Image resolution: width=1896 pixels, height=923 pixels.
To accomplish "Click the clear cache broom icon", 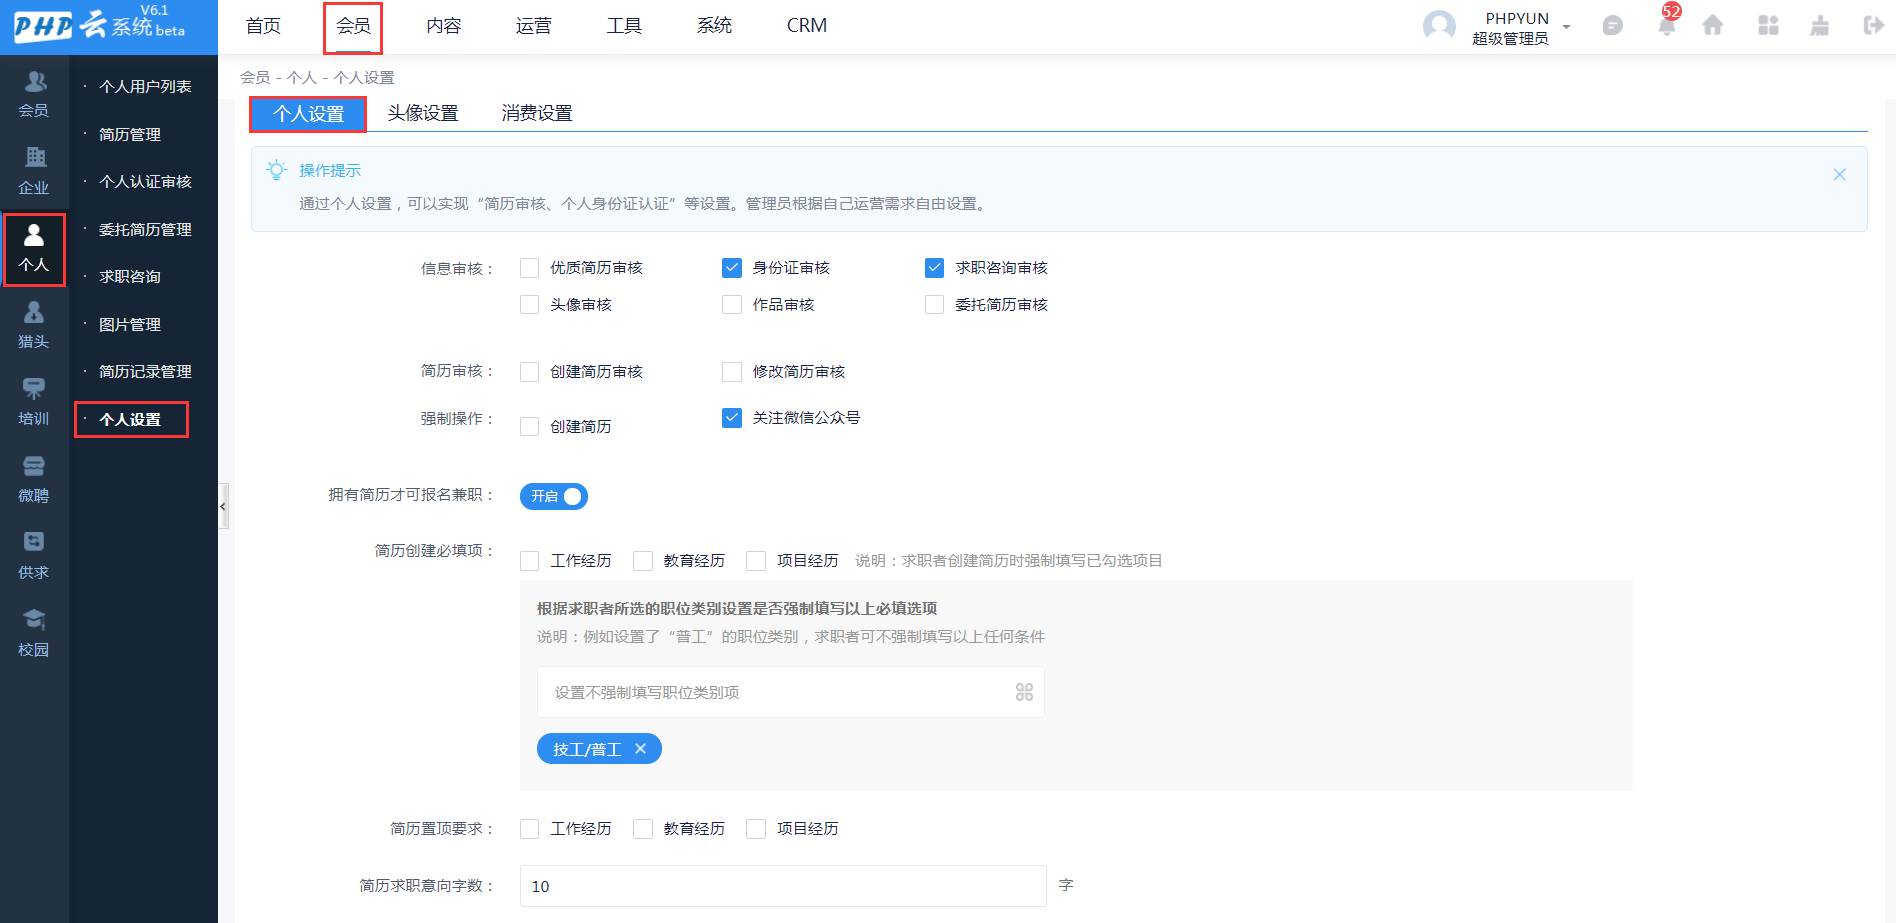I will point(1820,25).
